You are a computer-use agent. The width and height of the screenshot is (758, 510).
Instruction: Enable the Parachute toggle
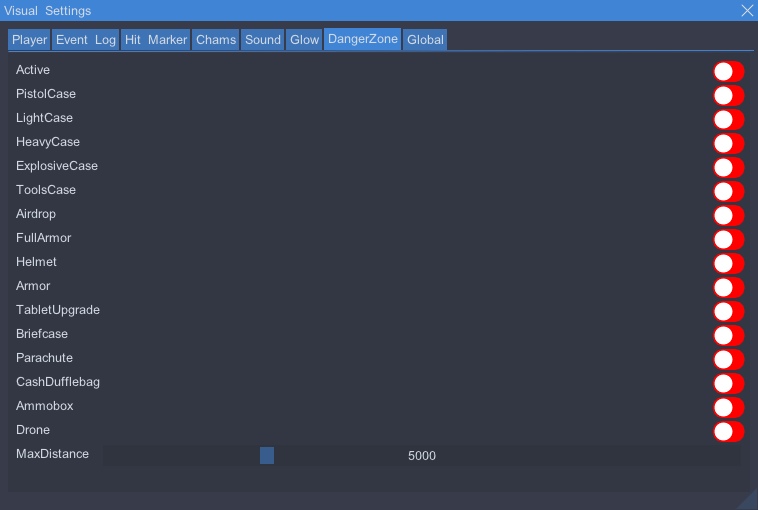click(x=729, y=360)
